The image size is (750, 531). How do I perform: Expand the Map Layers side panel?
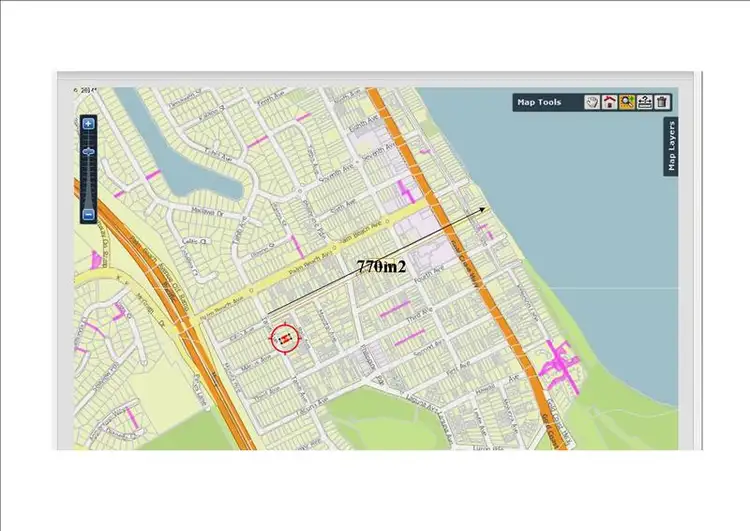click(672, 147)
